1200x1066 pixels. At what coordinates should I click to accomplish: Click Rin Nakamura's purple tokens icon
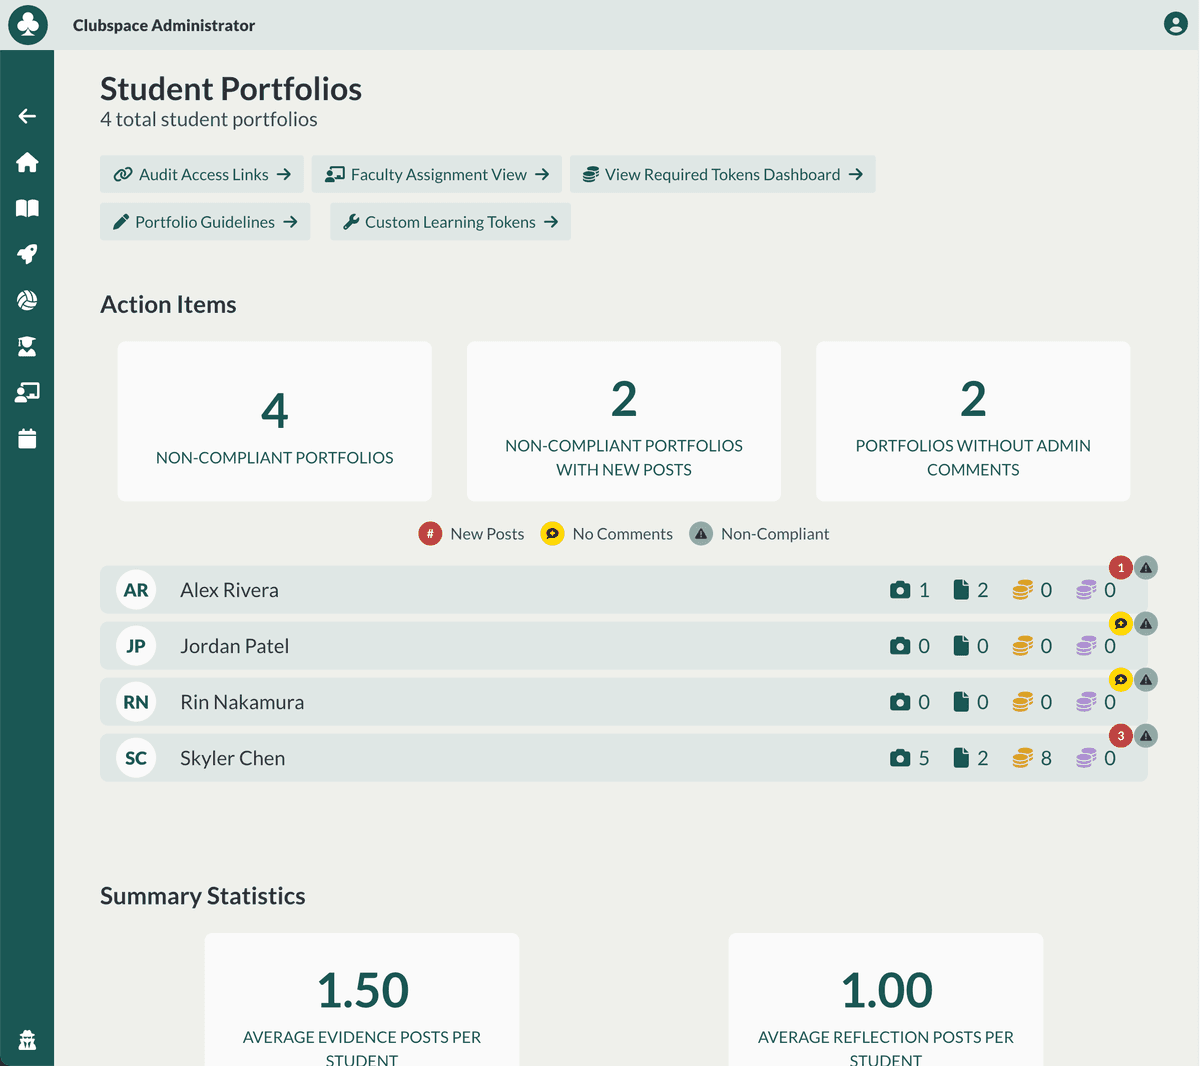point(1086,702)
